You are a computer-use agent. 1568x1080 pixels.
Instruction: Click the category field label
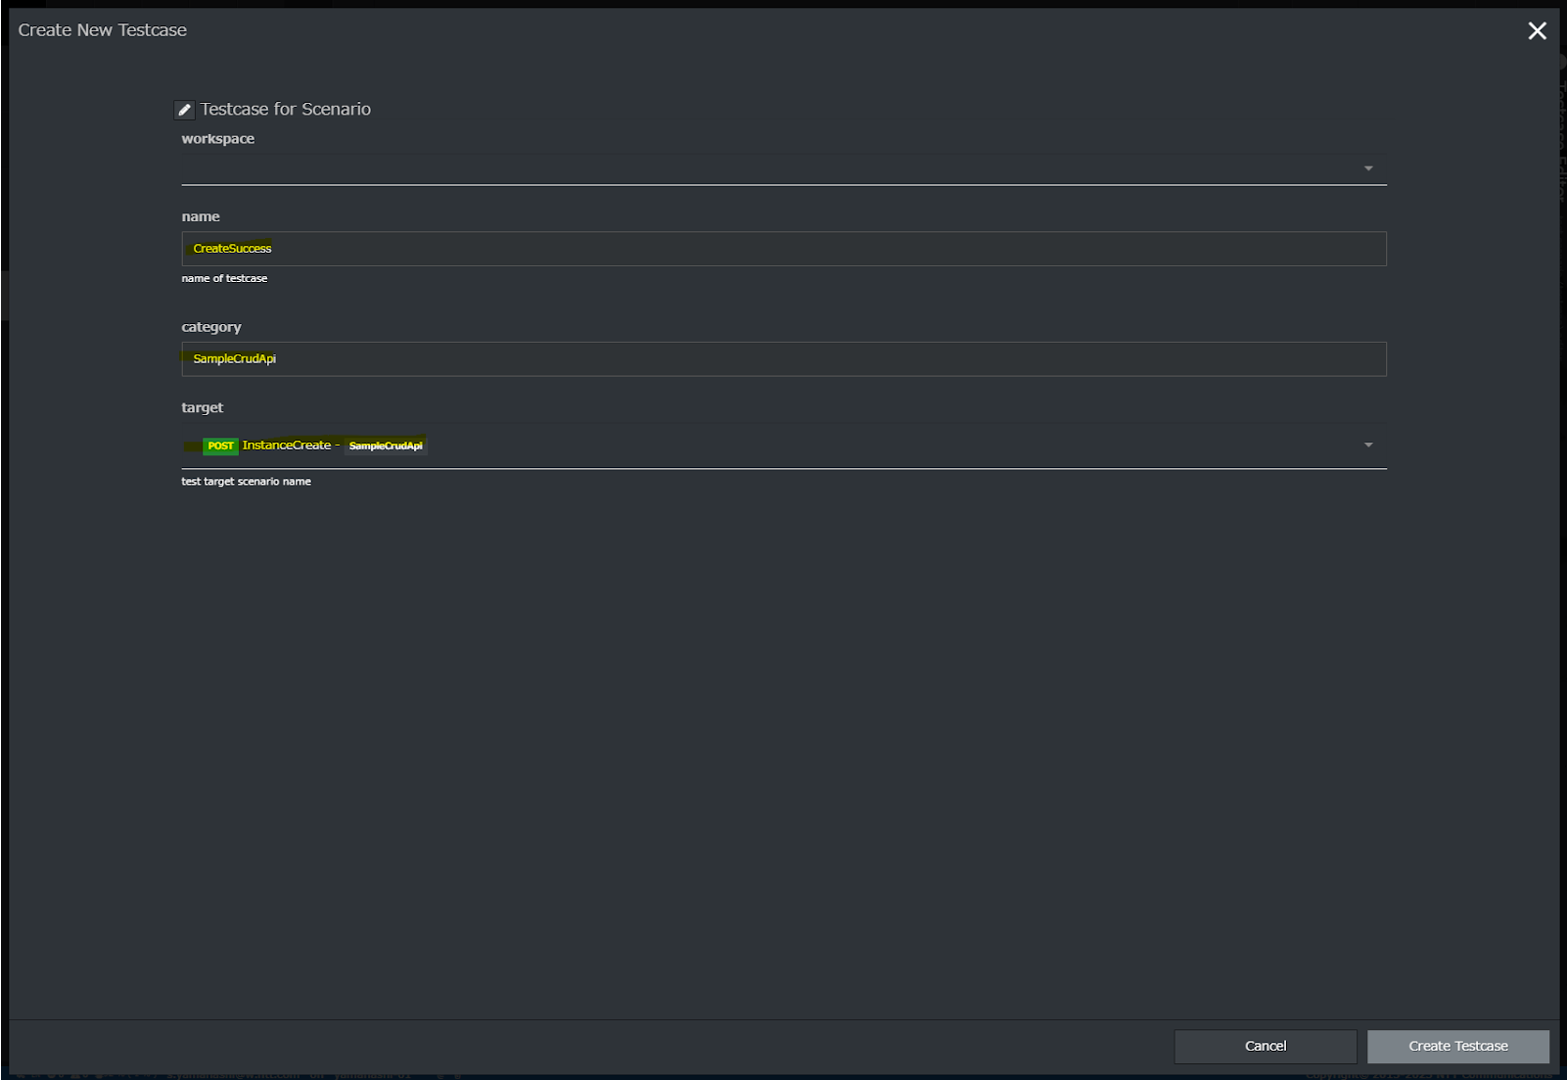(x=211, y=327)
